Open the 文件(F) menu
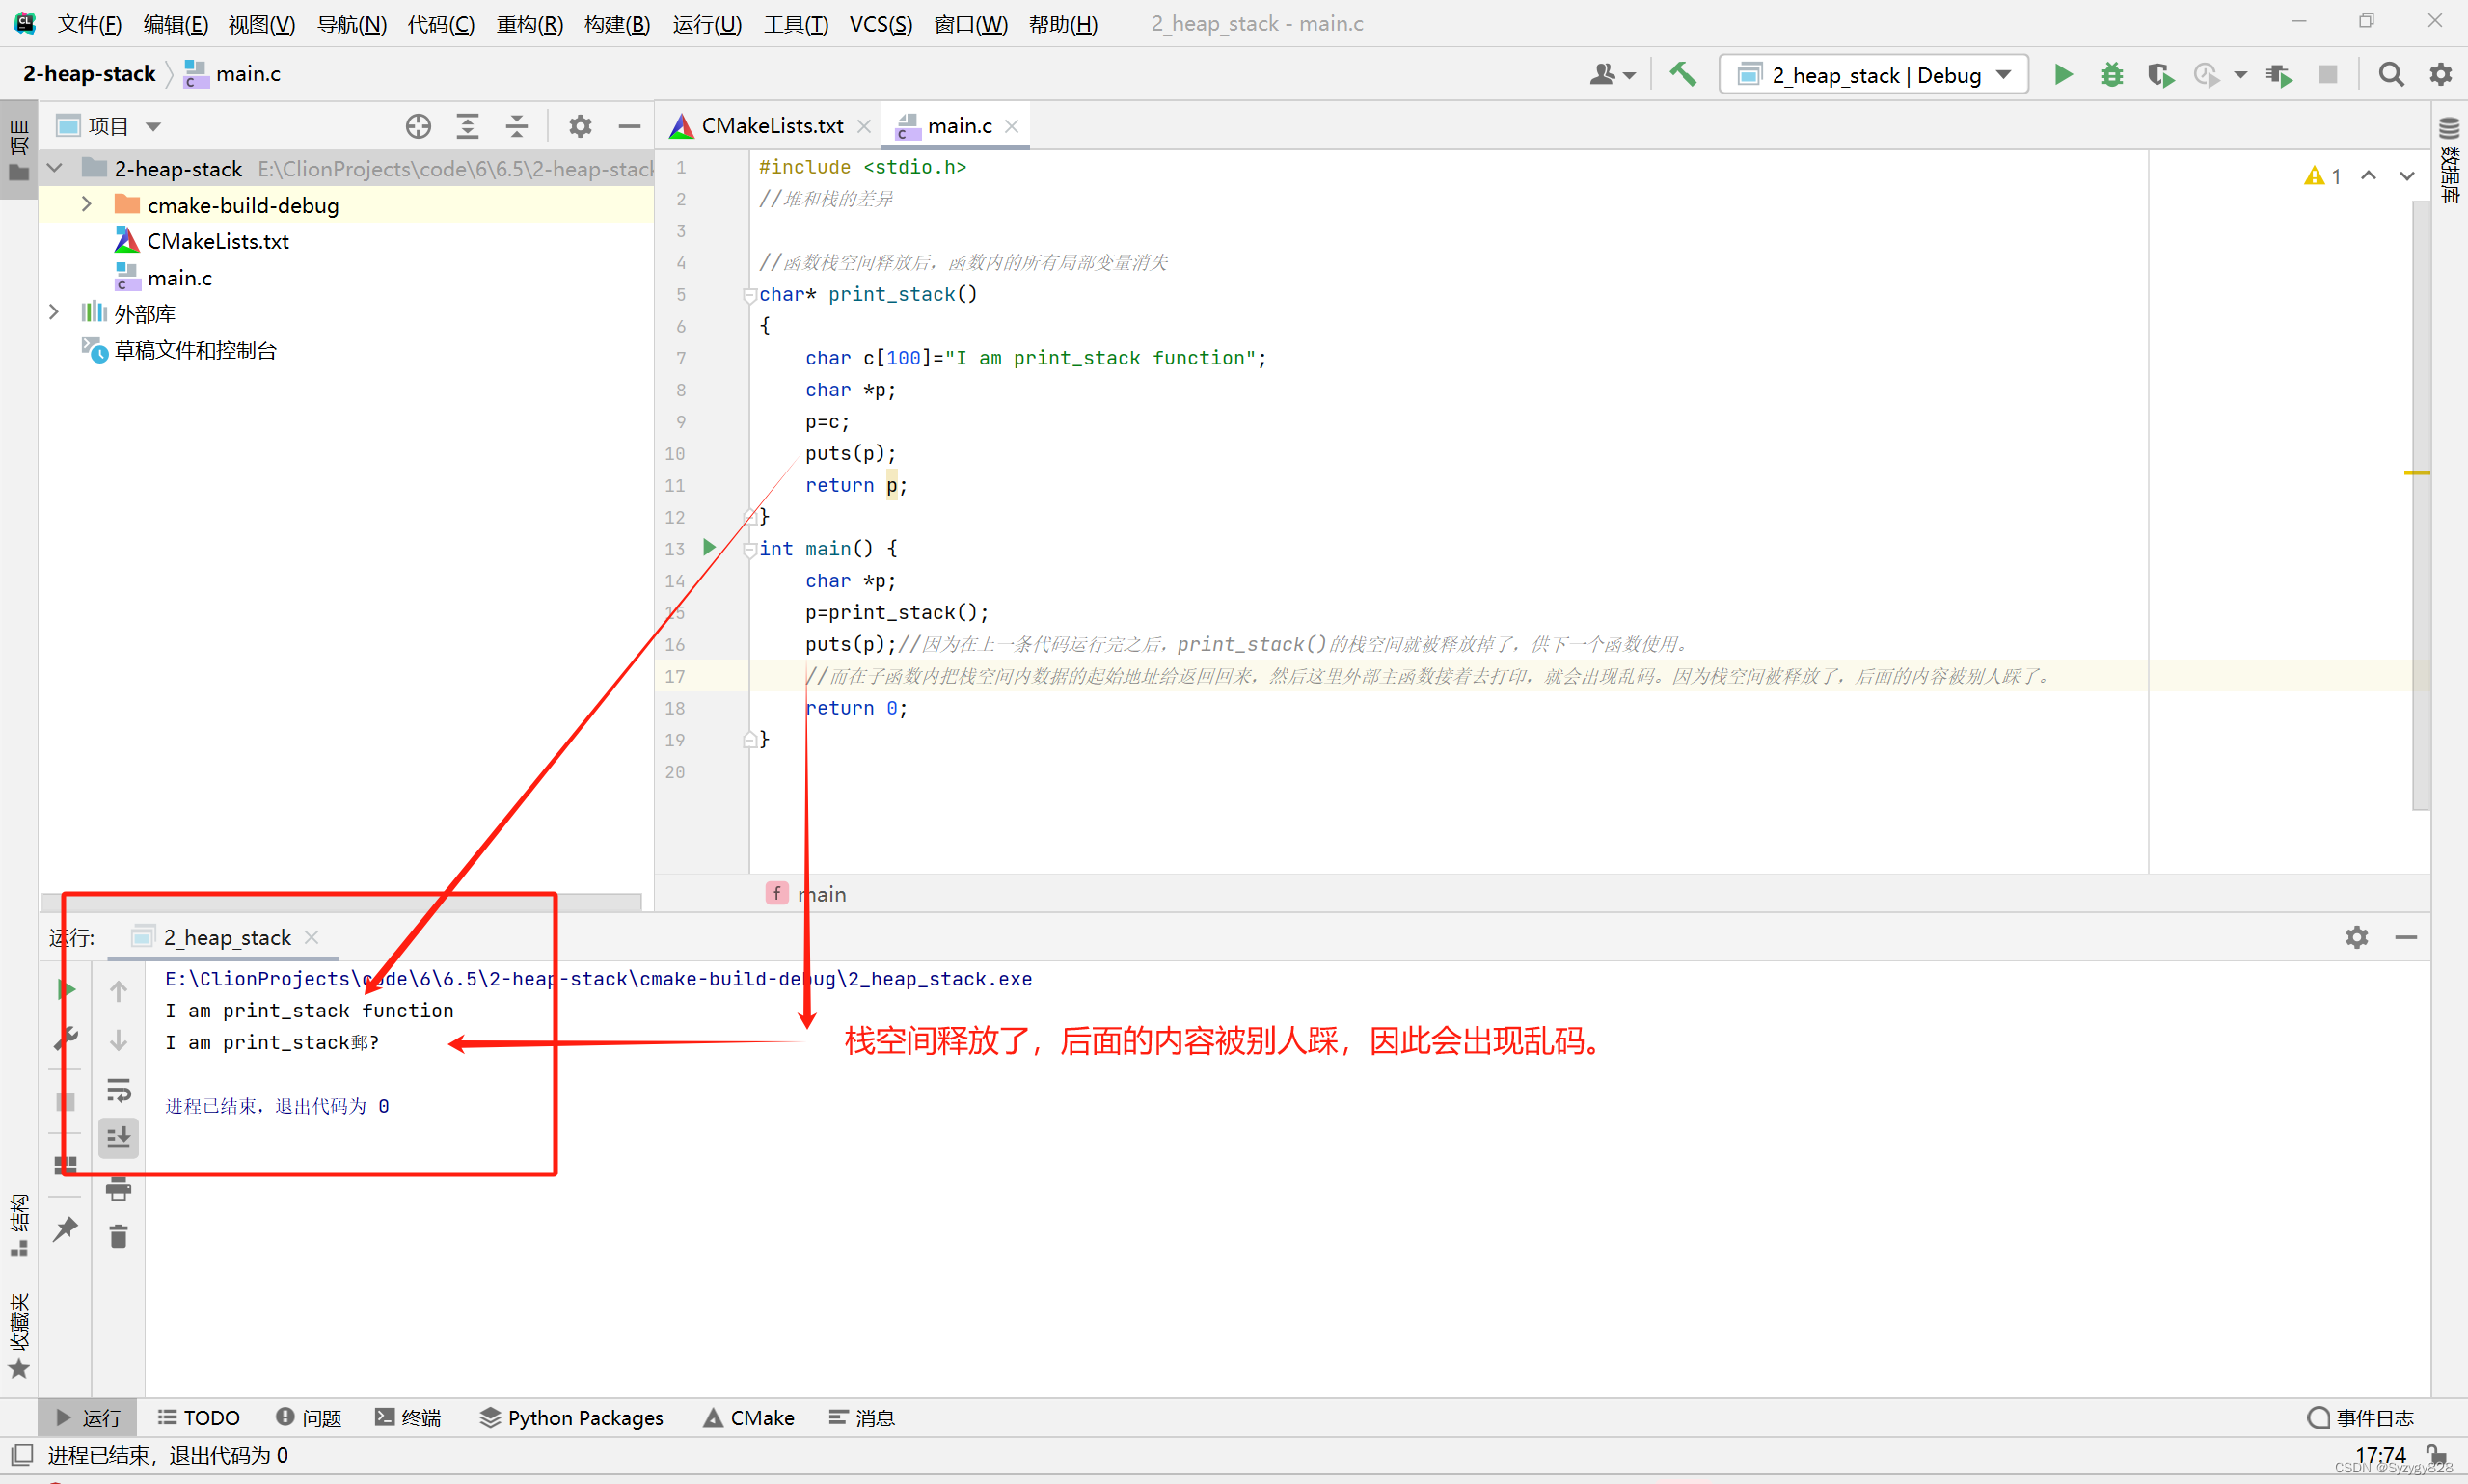This screenshot has width=2468, height=1484. 89,24
